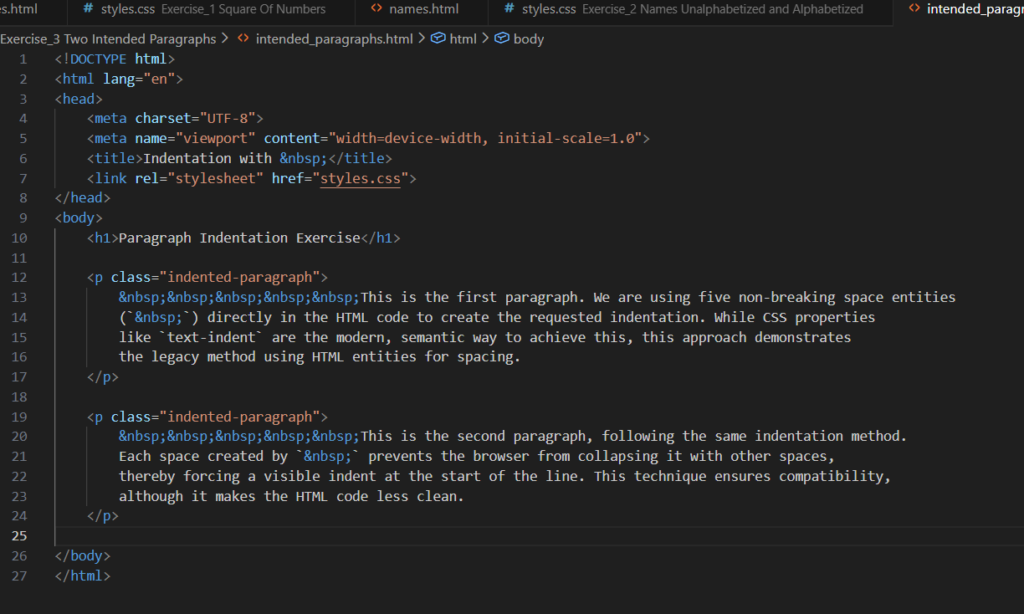Screen dimensions: 1024x614
Task: Expand the html breadcrumb dropdown
Action: [463, 39]
